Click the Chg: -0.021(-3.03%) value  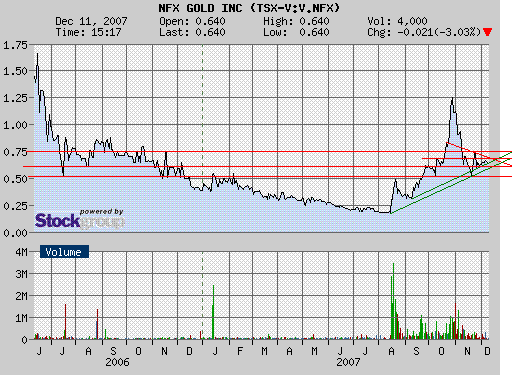click(424, 32)
